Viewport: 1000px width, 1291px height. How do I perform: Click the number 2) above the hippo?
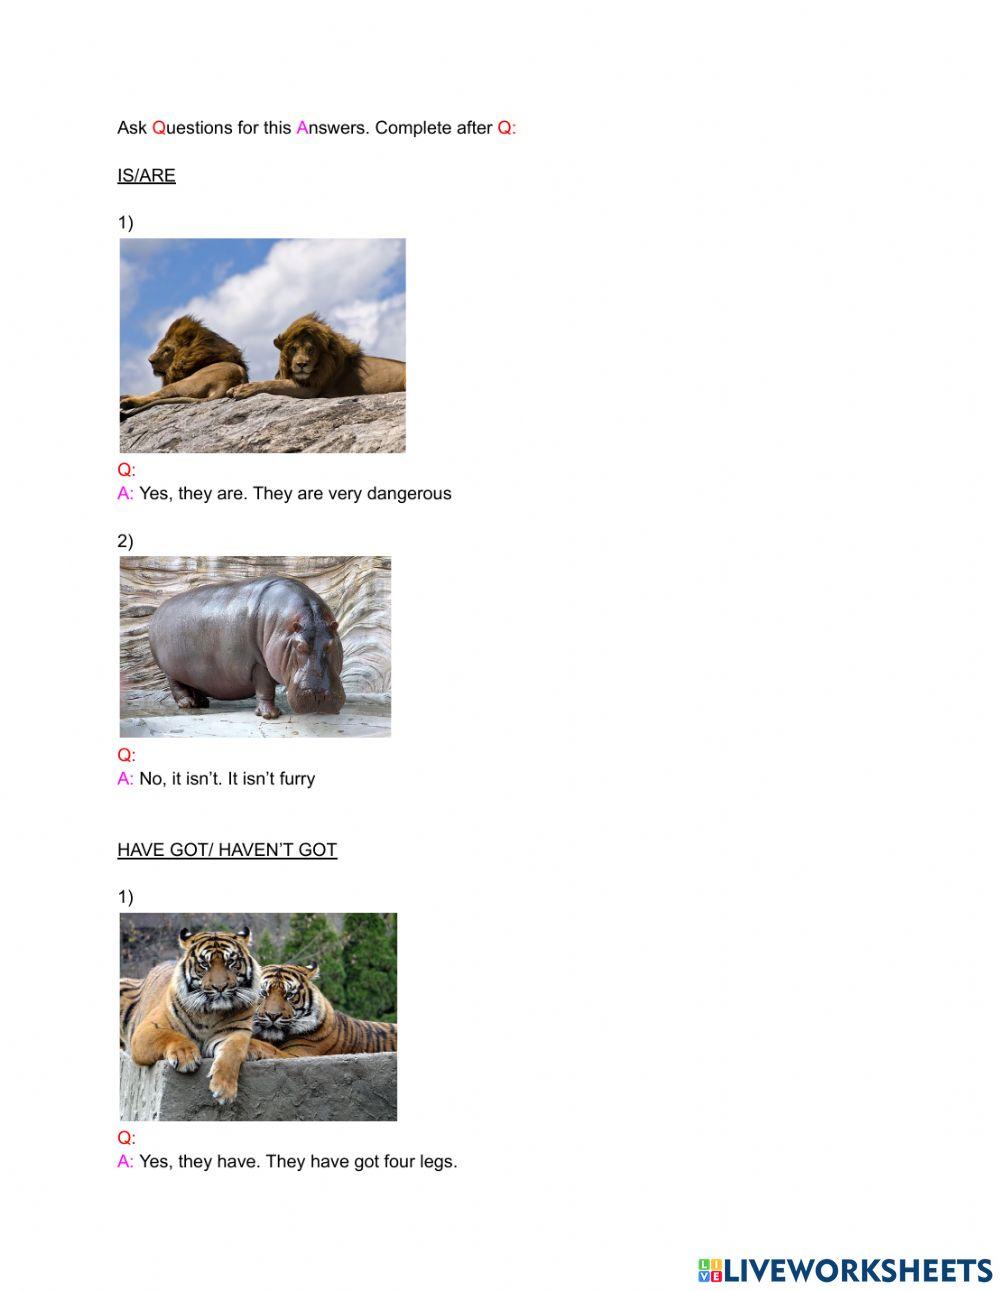click(125, 541)
